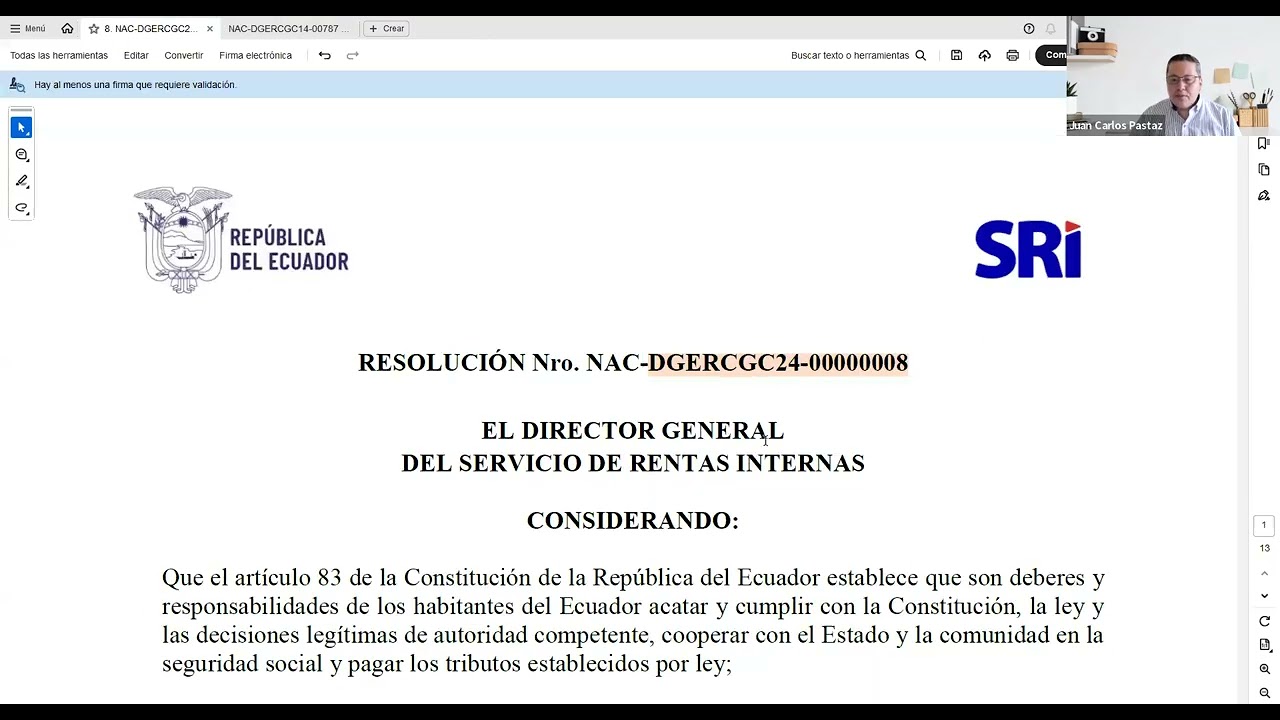
Task: Switch to the NAC-DGERCGC14-00787 tab
Action: 289,29
